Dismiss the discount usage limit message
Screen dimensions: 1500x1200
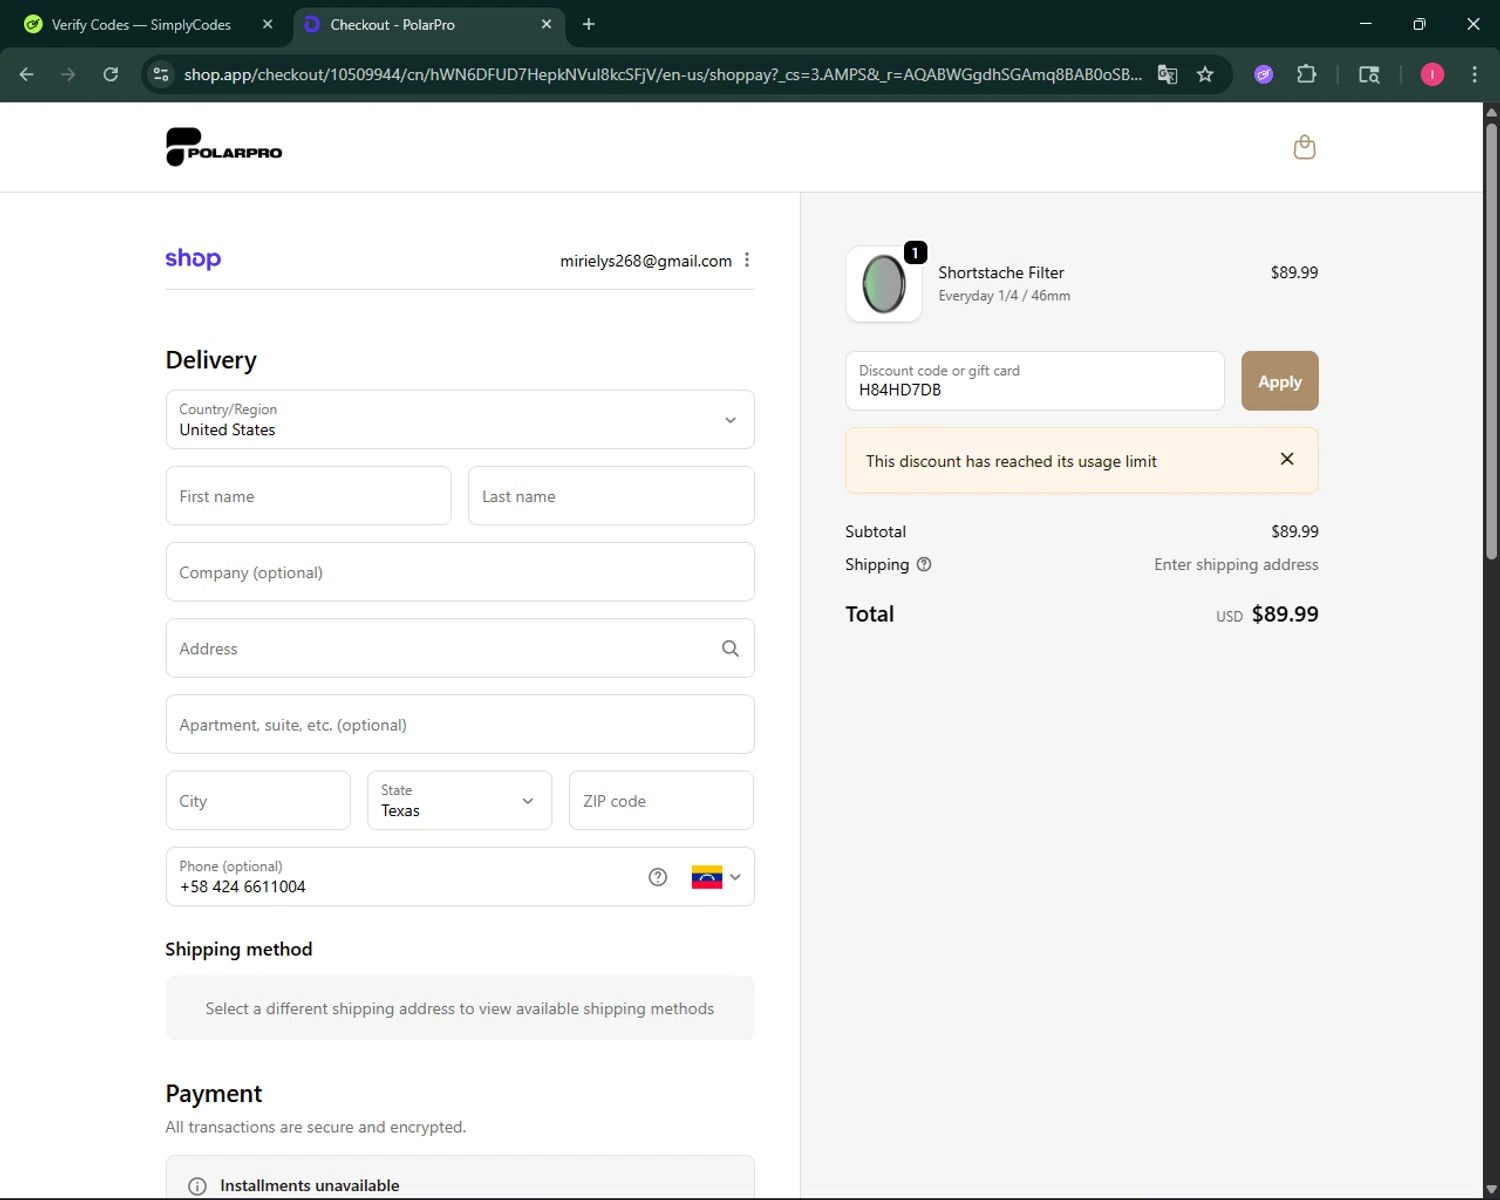[x=1287, y=459]
